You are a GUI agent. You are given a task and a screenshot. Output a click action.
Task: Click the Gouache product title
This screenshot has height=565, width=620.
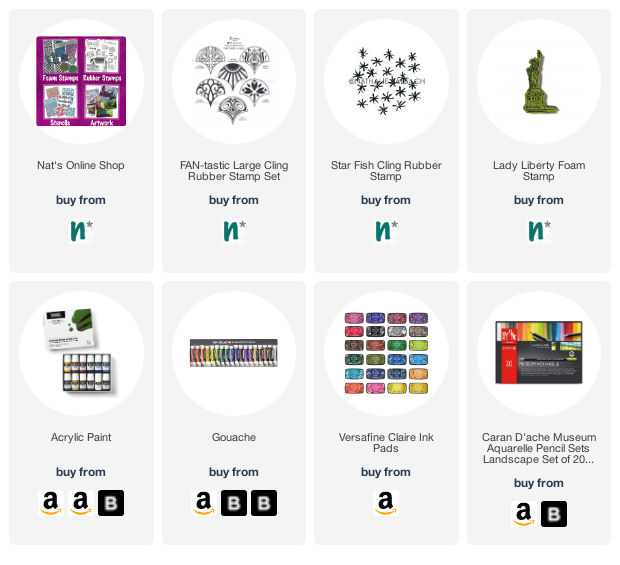tap(234, 437)
